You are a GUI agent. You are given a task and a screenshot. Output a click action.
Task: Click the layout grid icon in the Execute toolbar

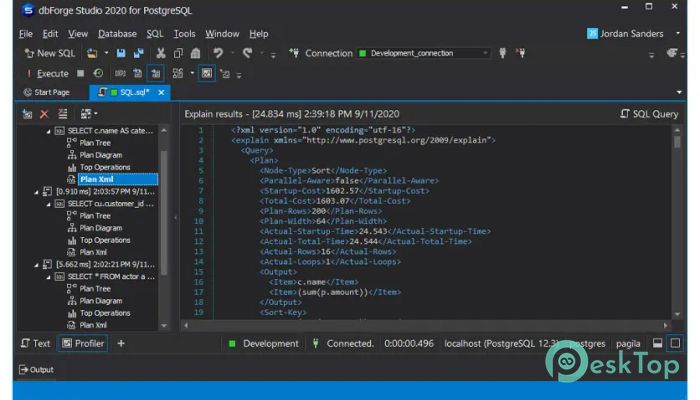(x=178, y=73)
